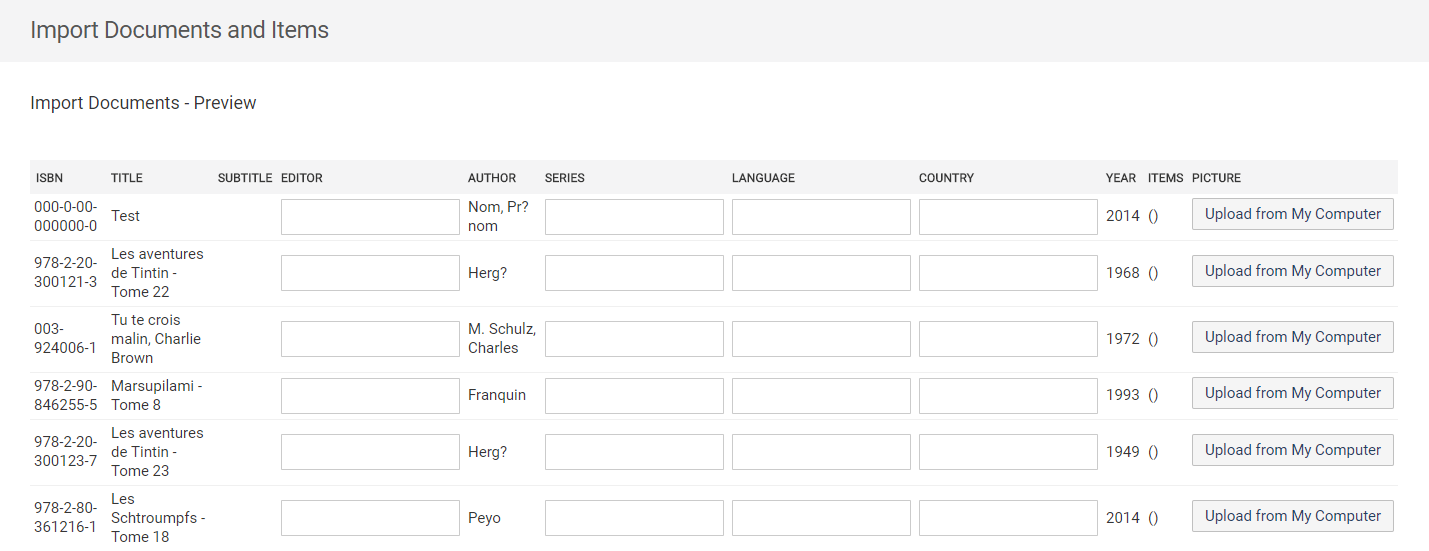This screenshot has width=1429, height=551.
Task: Focus the Editor field for Test book
Action: click(370, 217)
